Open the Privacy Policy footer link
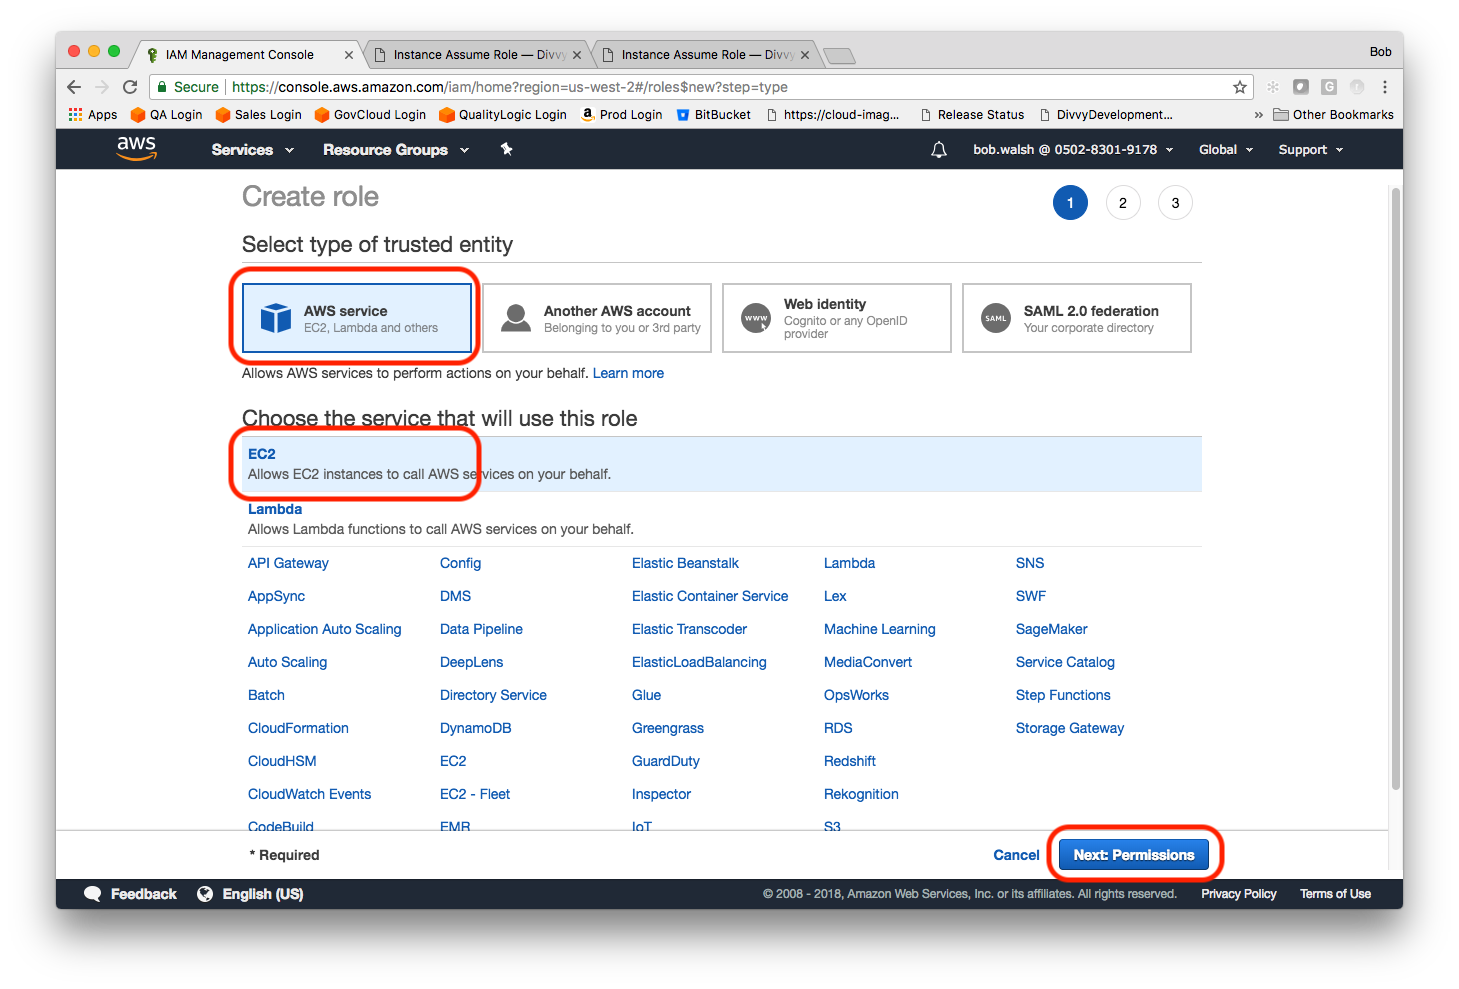This screenshot has width=1459, height=989. (x=1239, y=894)
